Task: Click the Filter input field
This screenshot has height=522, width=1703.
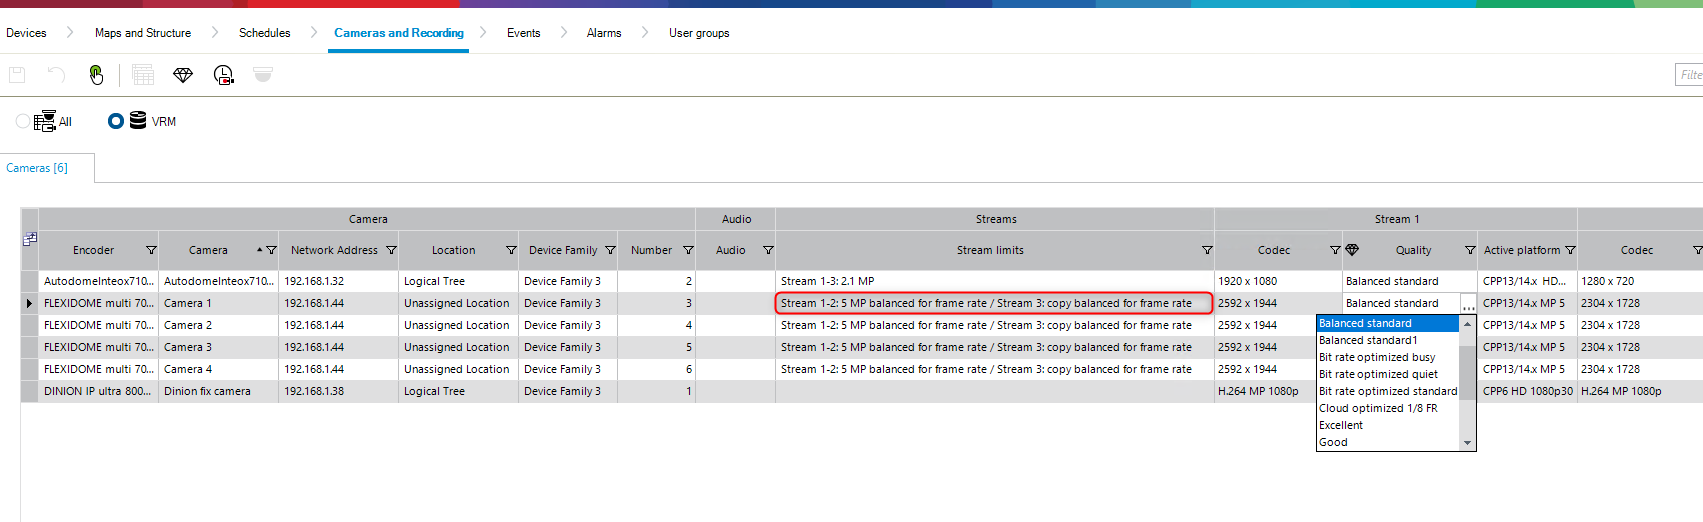Action: click(1689, 75)
